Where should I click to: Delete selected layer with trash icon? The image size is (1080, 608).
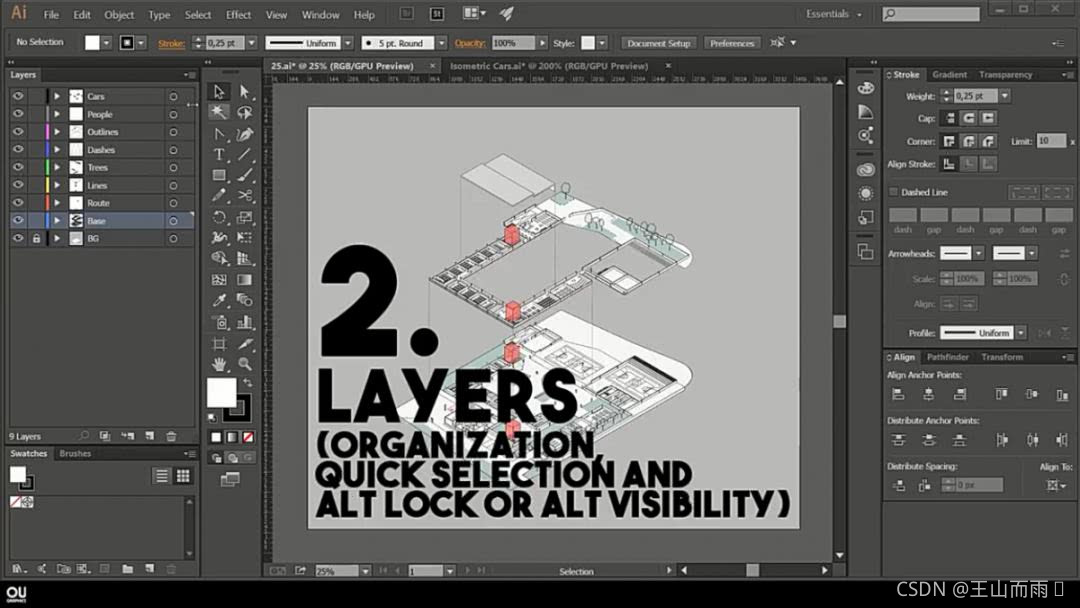pos(172,436)
